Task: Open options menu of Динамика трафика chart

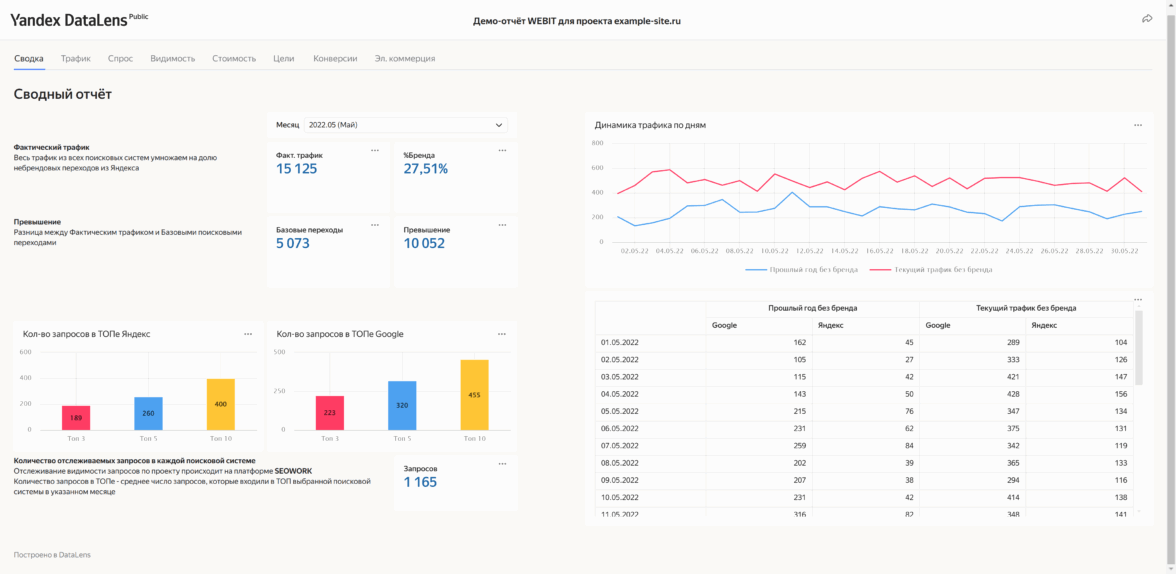Action: coord(1137,125)
